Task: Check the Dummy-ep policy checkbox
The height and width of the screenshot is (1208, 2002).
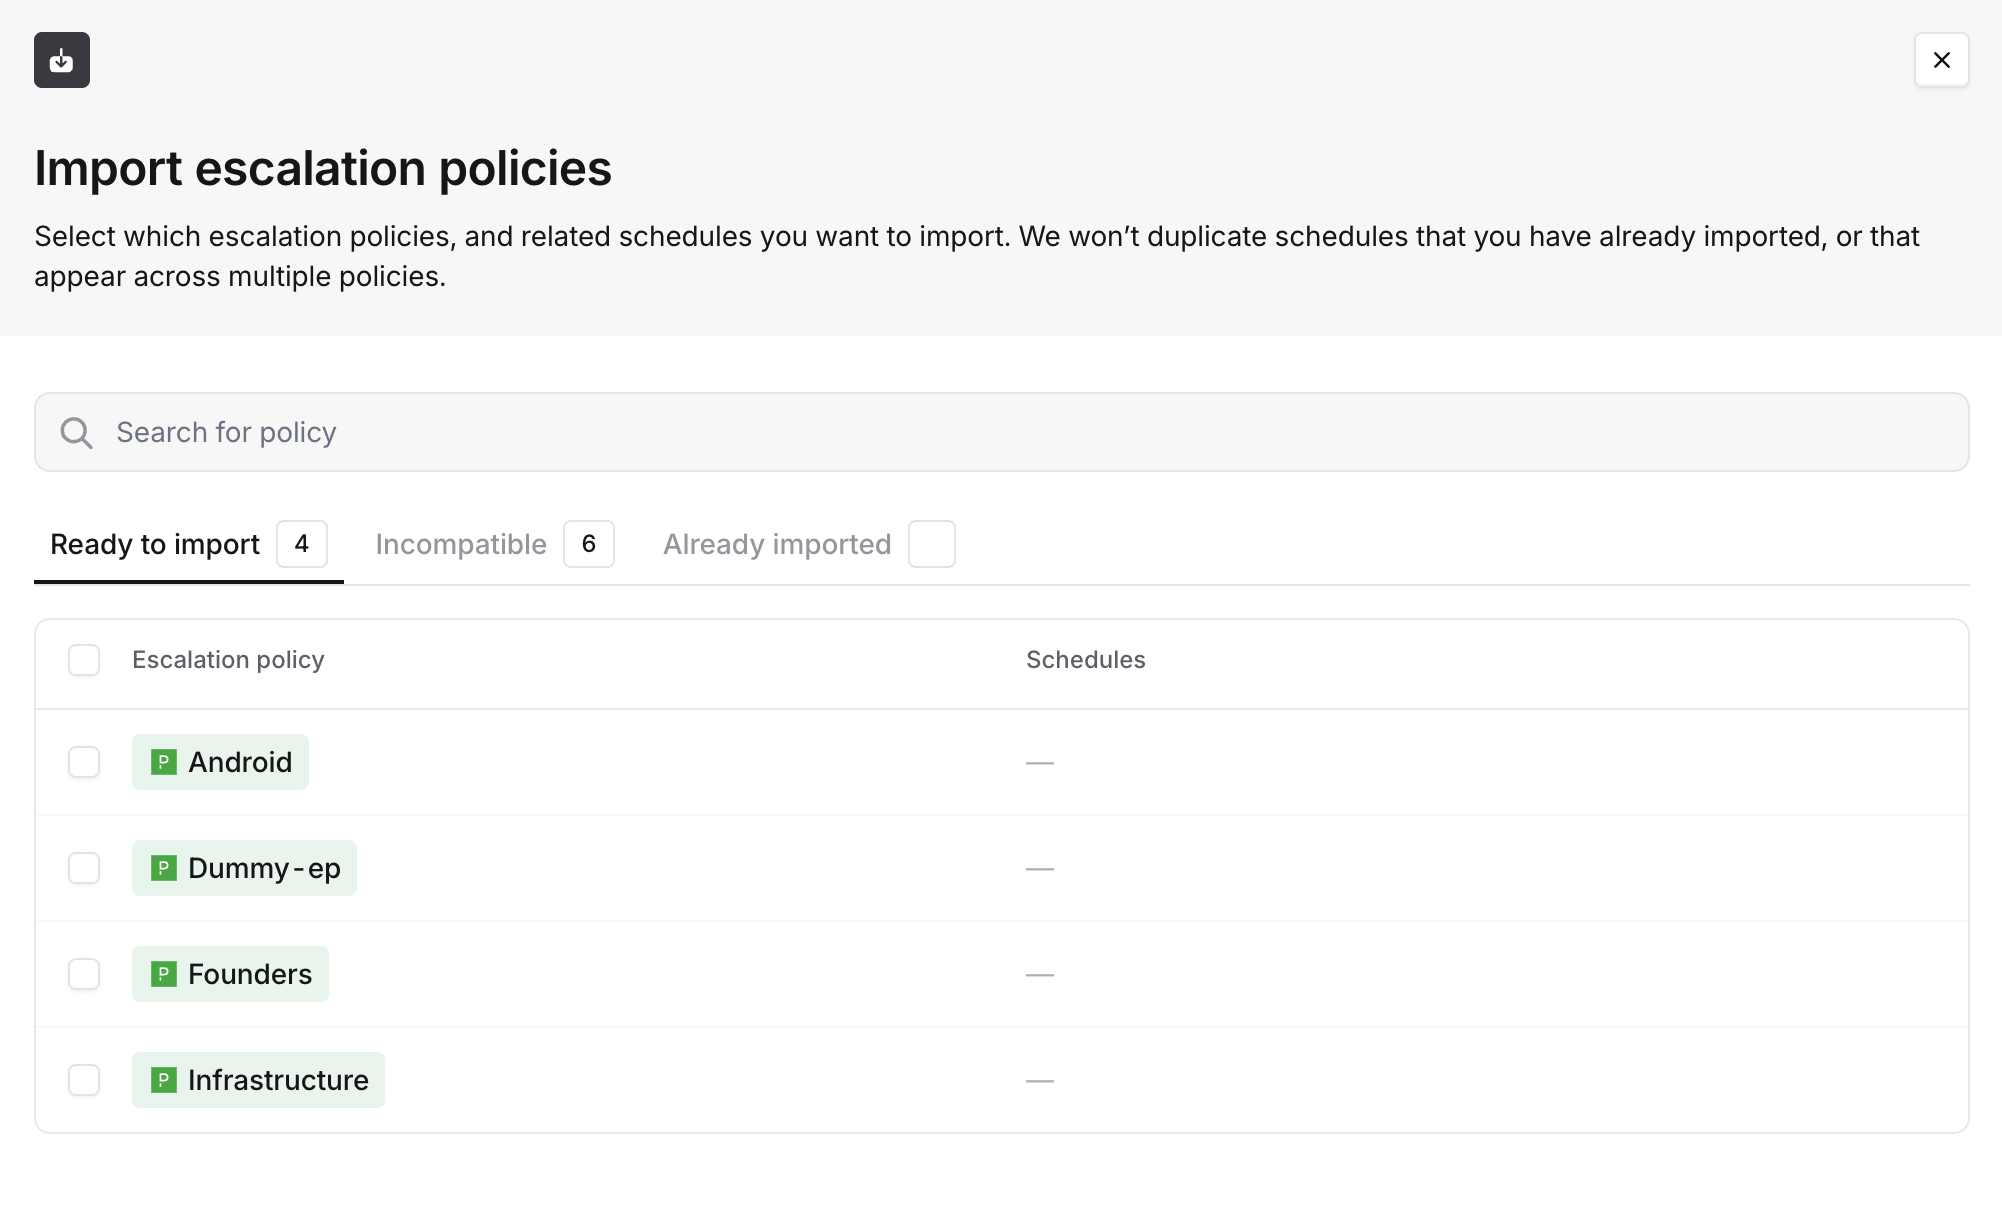Action: click(84, 868)
